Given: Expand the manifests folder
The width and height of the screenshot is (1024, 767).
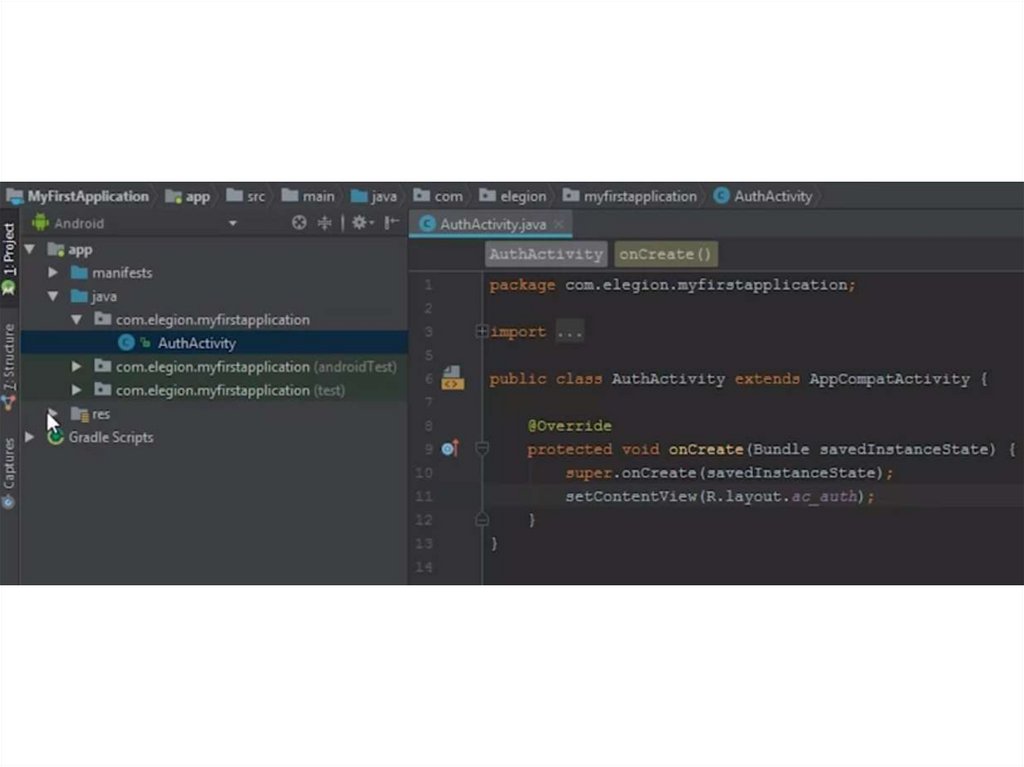Looking at the screenshot, I should click(54, 273).
